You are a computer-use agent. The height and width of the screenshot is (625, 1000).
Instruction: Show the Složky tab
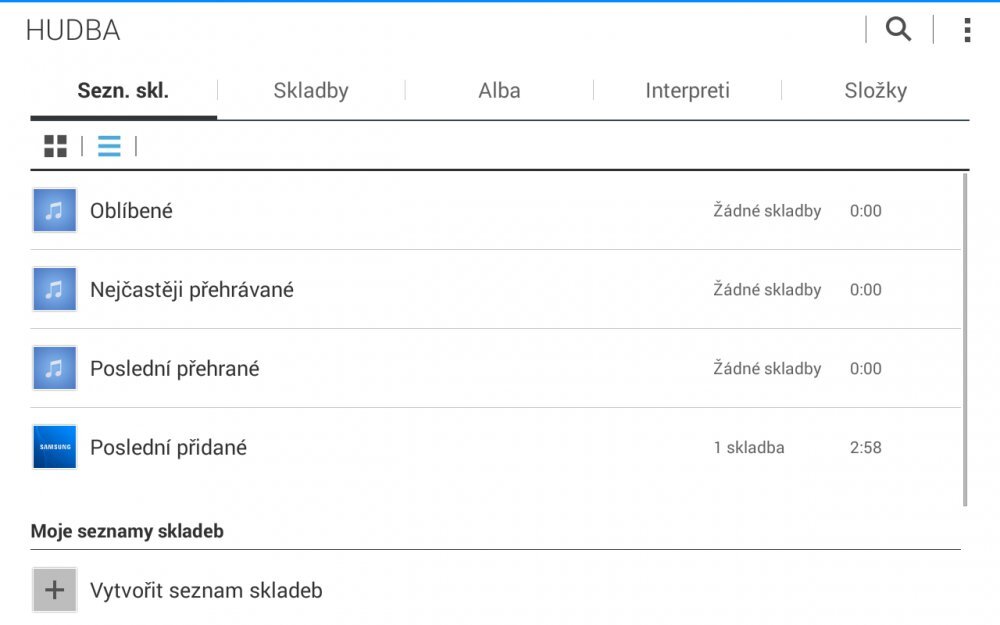pos(875,91)
